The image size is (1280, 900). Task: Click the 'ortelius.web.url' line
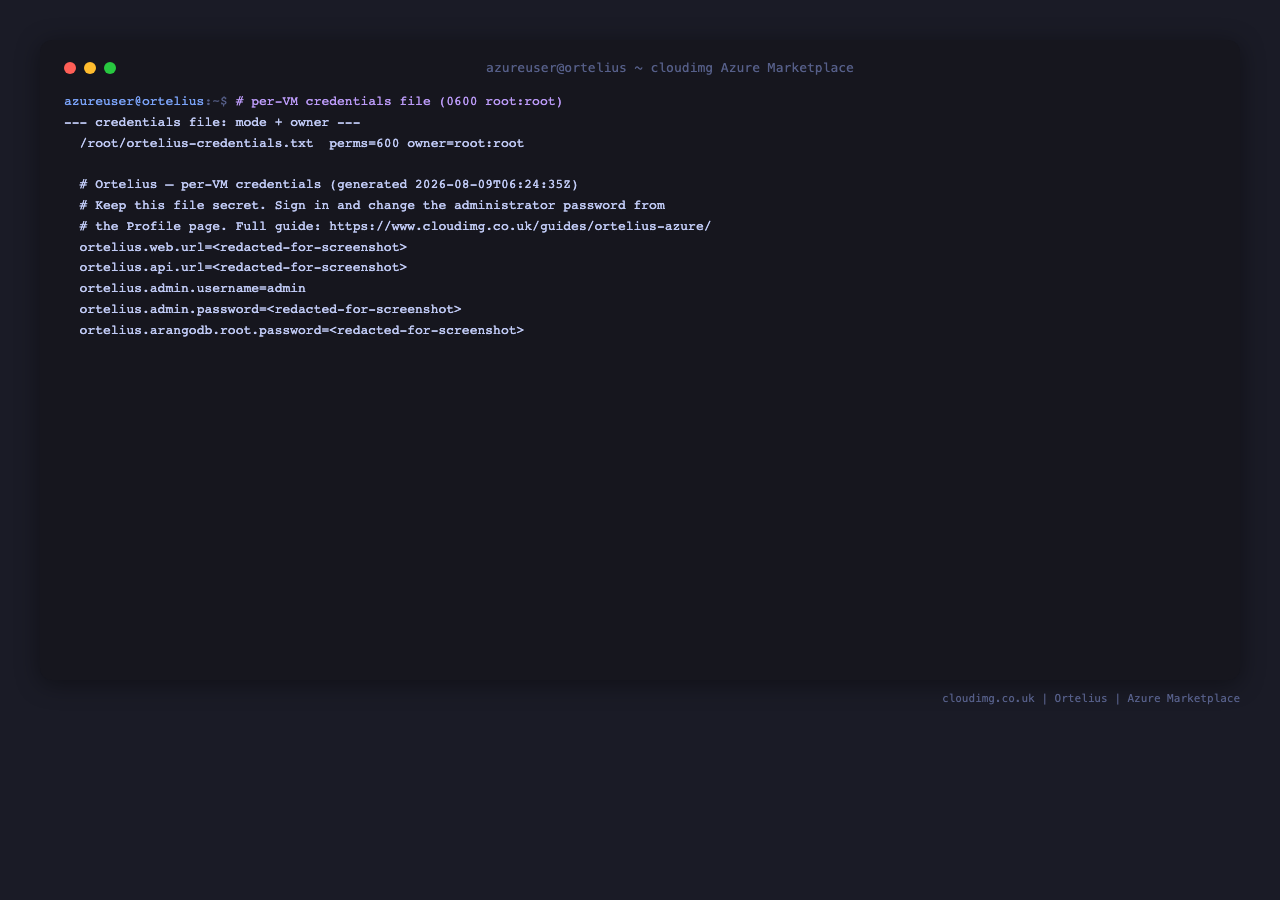243,248
